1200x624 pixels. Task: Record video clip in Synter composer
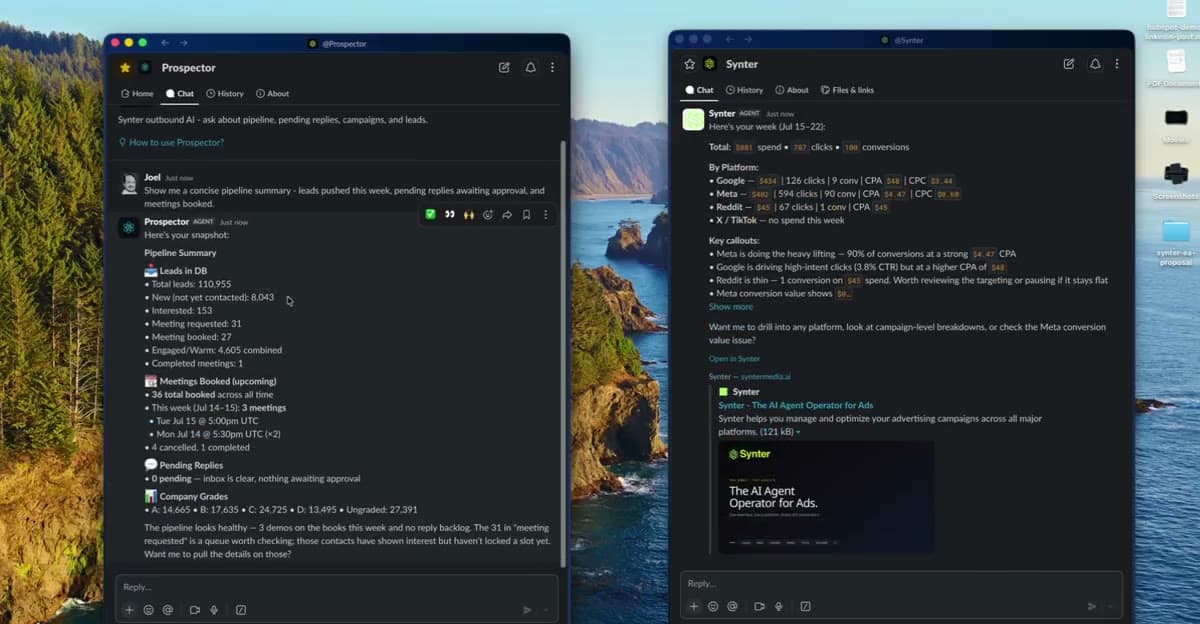tap(760, 606)
